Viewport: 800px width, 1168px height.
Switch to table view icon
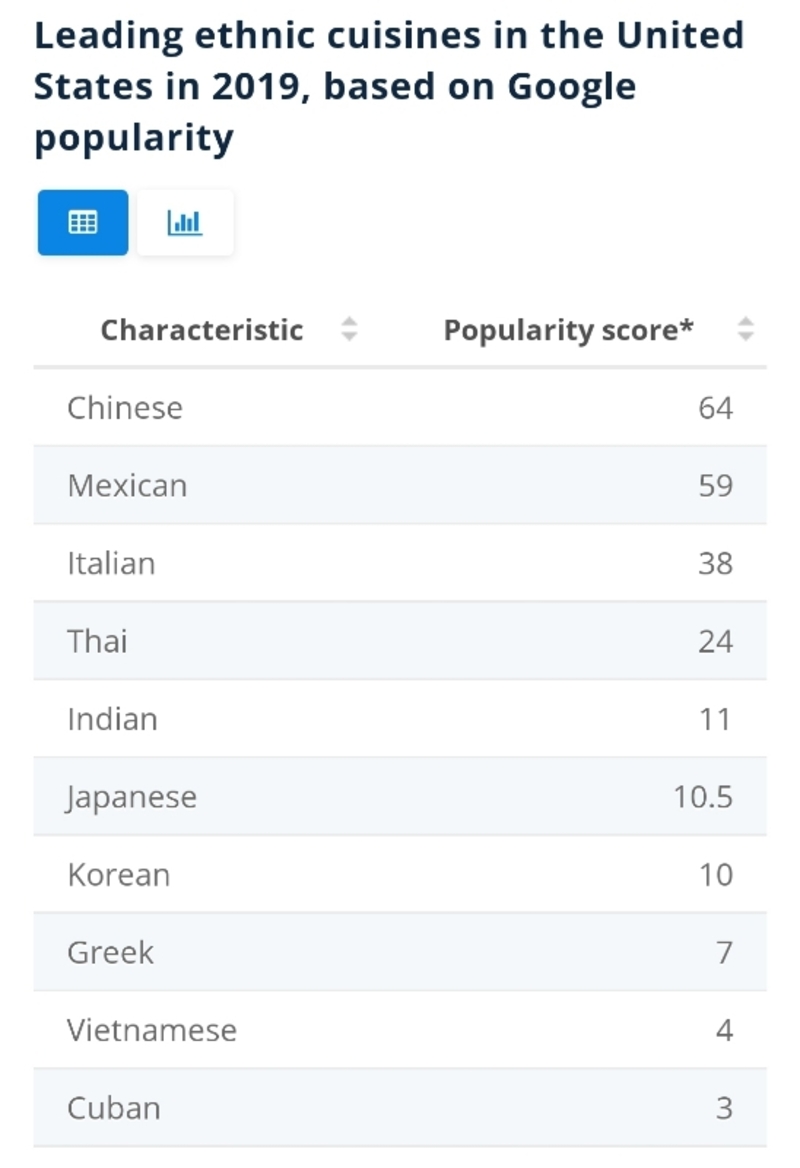click(x=83, y=222)
